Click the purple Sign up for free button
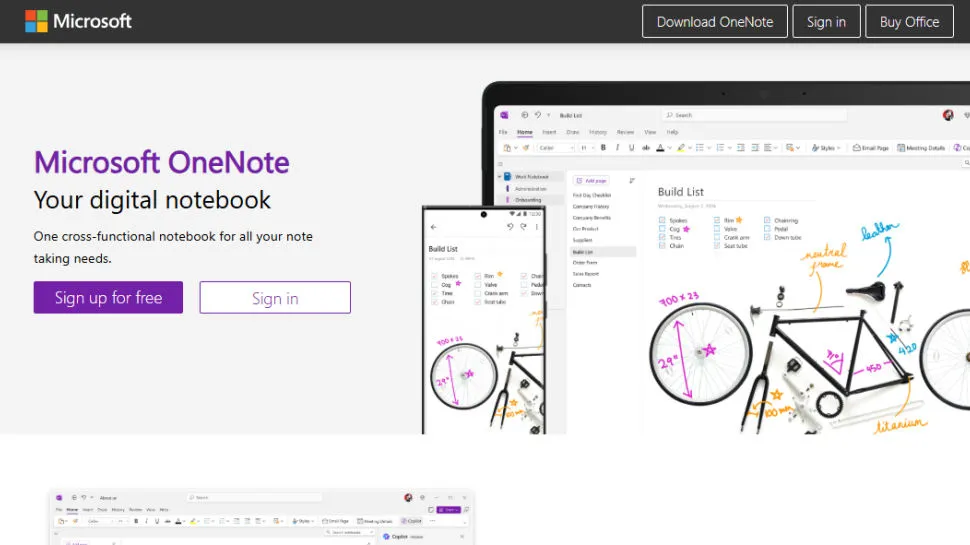The width and height of the screenshot is (970, 545). click(108, 297)
